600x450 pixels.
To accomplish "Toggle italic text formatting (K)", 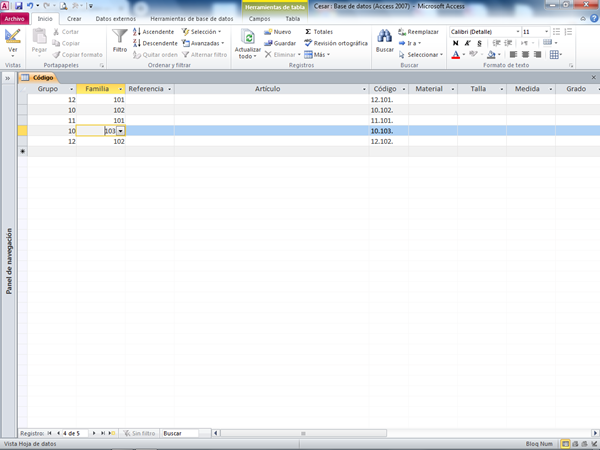I will (x=468, y=43).
